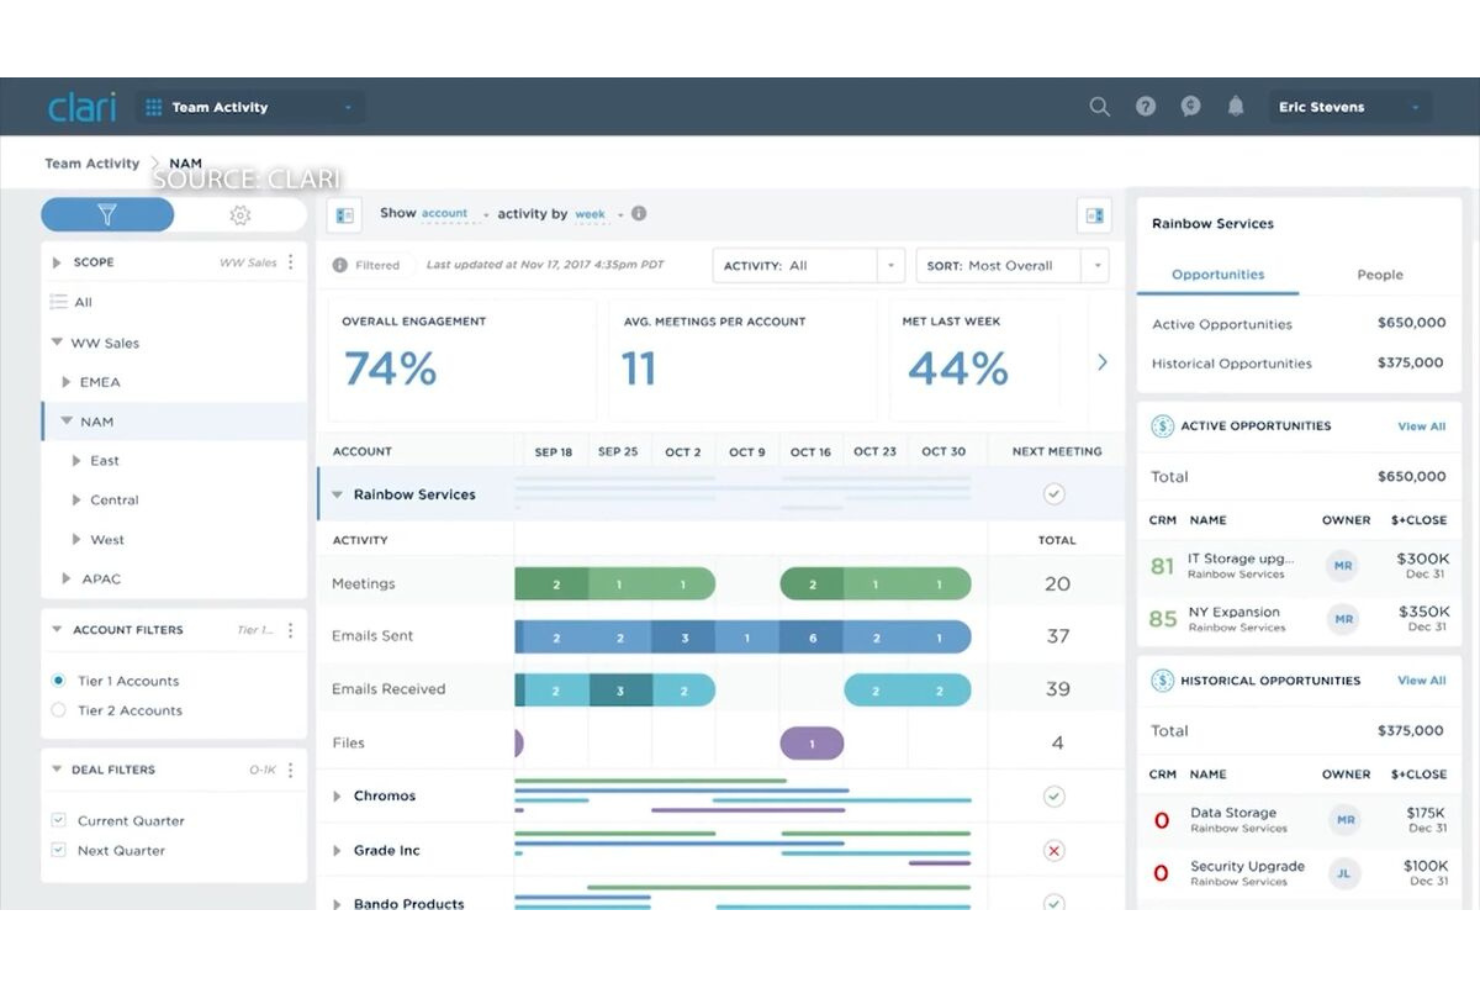Viewport: 1480px width, 987px height.
Task: Collapse the NAM tree node
Action: tap(66, 422)
